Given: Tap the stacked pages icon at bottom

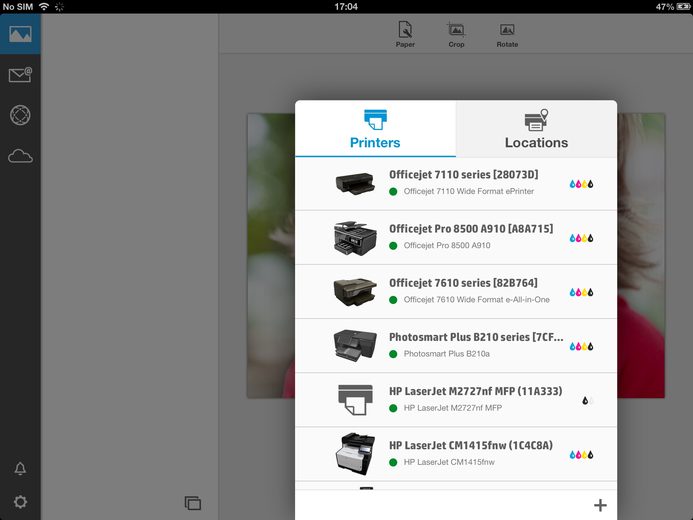Looking at the screenshot, I should click(x=193, y=503).
